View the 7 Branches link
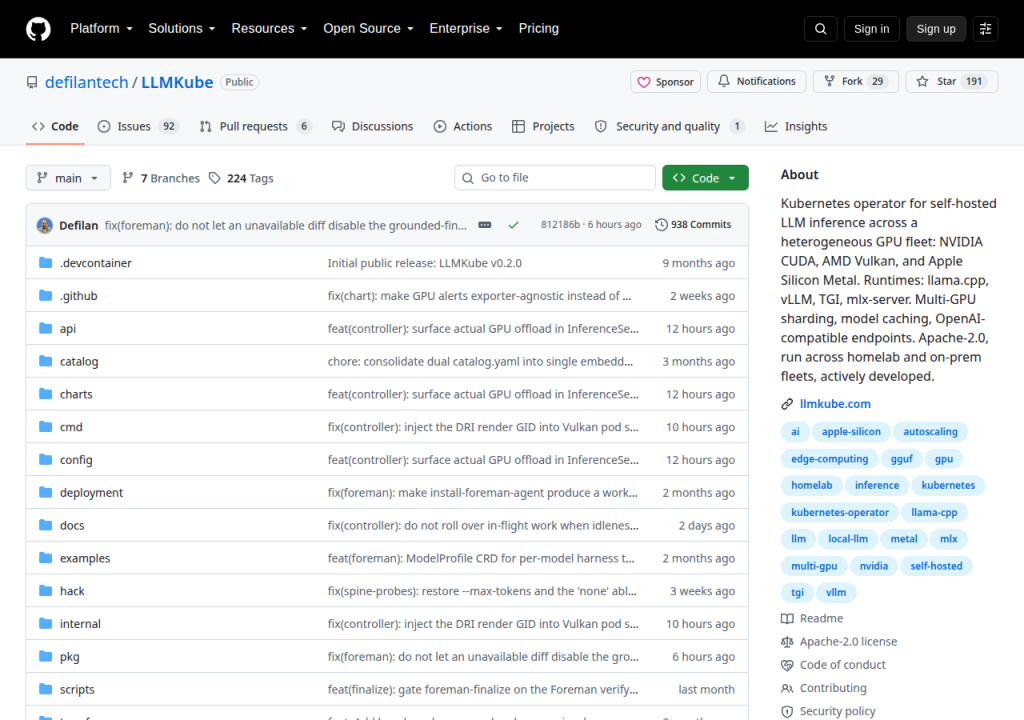This screenshot has width=1024, height=720. pos(161,178)
